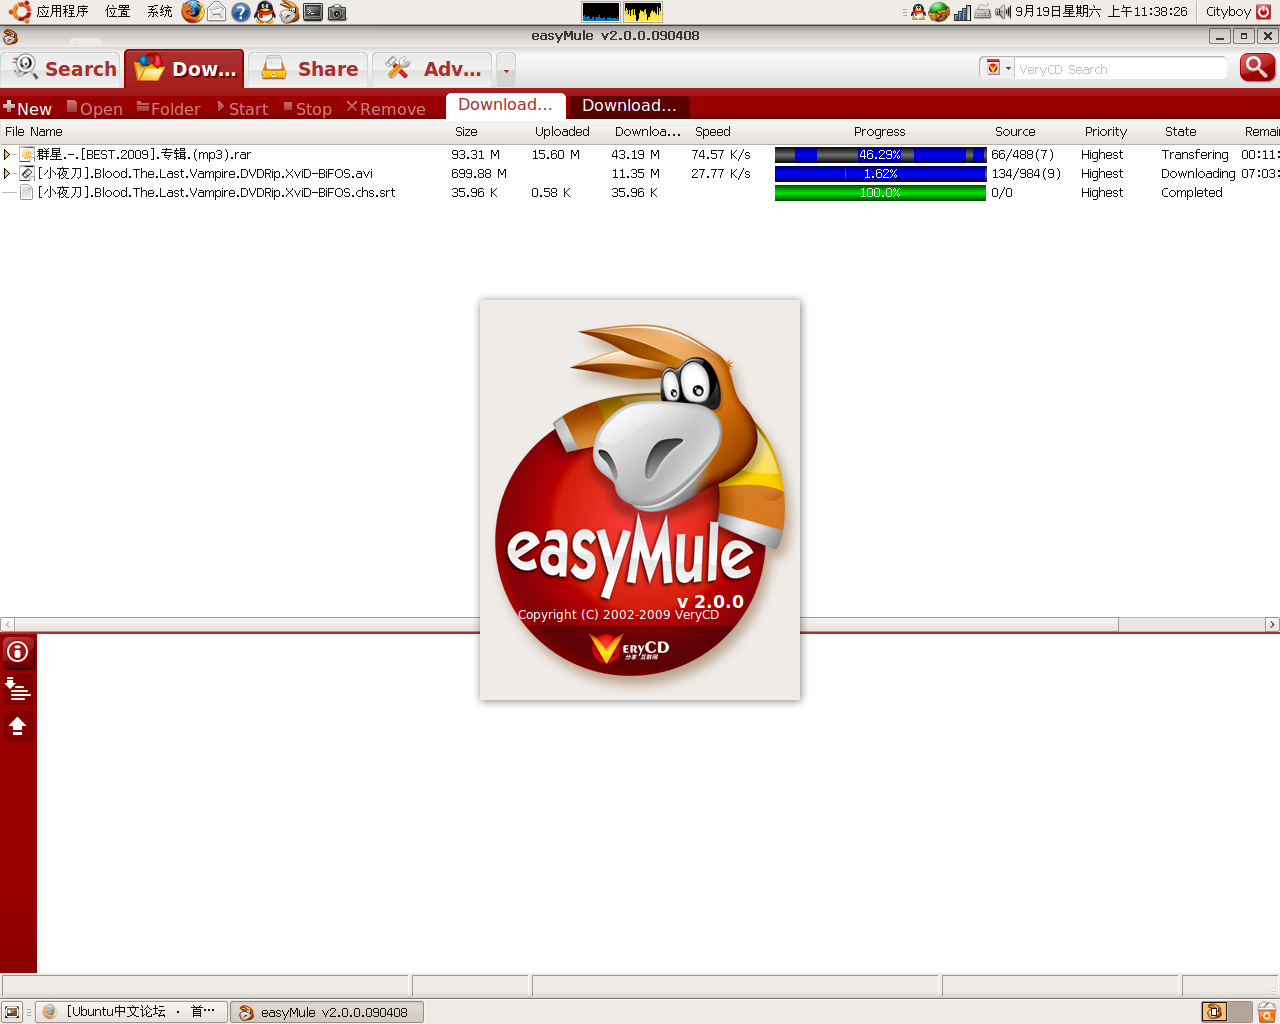The height and width of the screenshot is (1024, 1280).
Task: Open the Ubuntu 应用程序 menu
Action: [50, 12]
